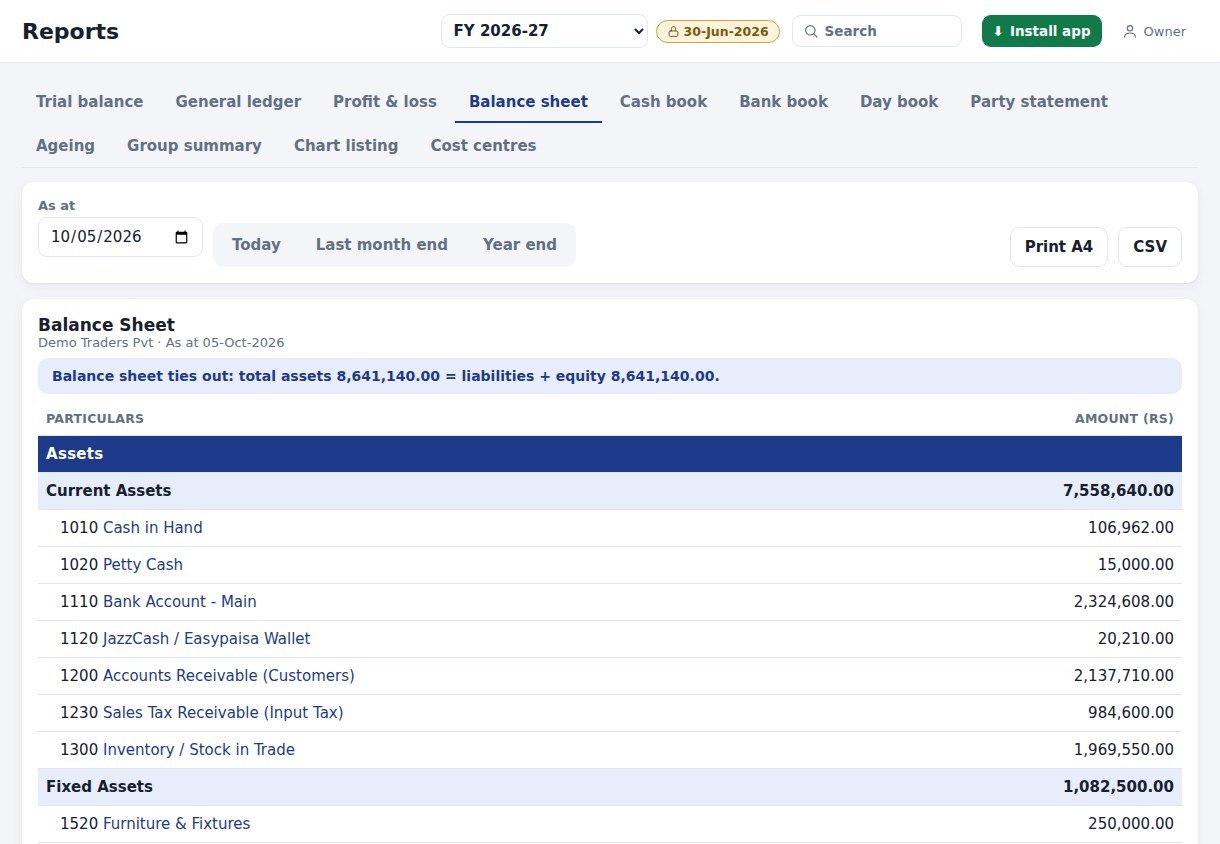
Task: Open the Party statement tab
Action: tap(1039, 101)
